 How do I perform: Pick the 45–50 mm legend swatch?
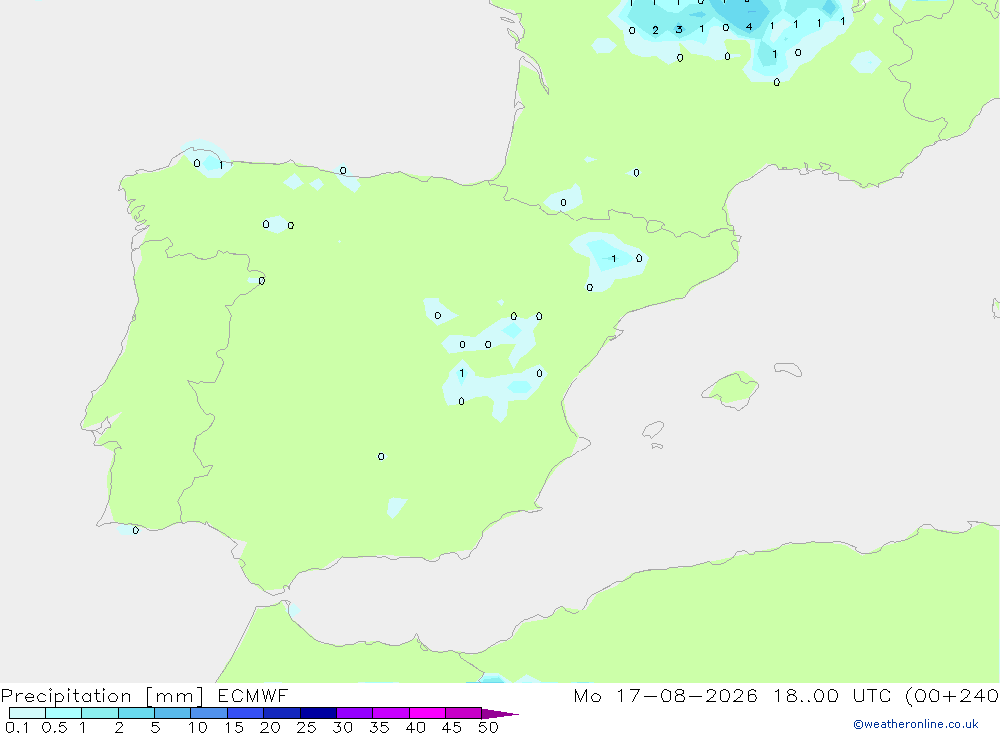pos(464,713)
